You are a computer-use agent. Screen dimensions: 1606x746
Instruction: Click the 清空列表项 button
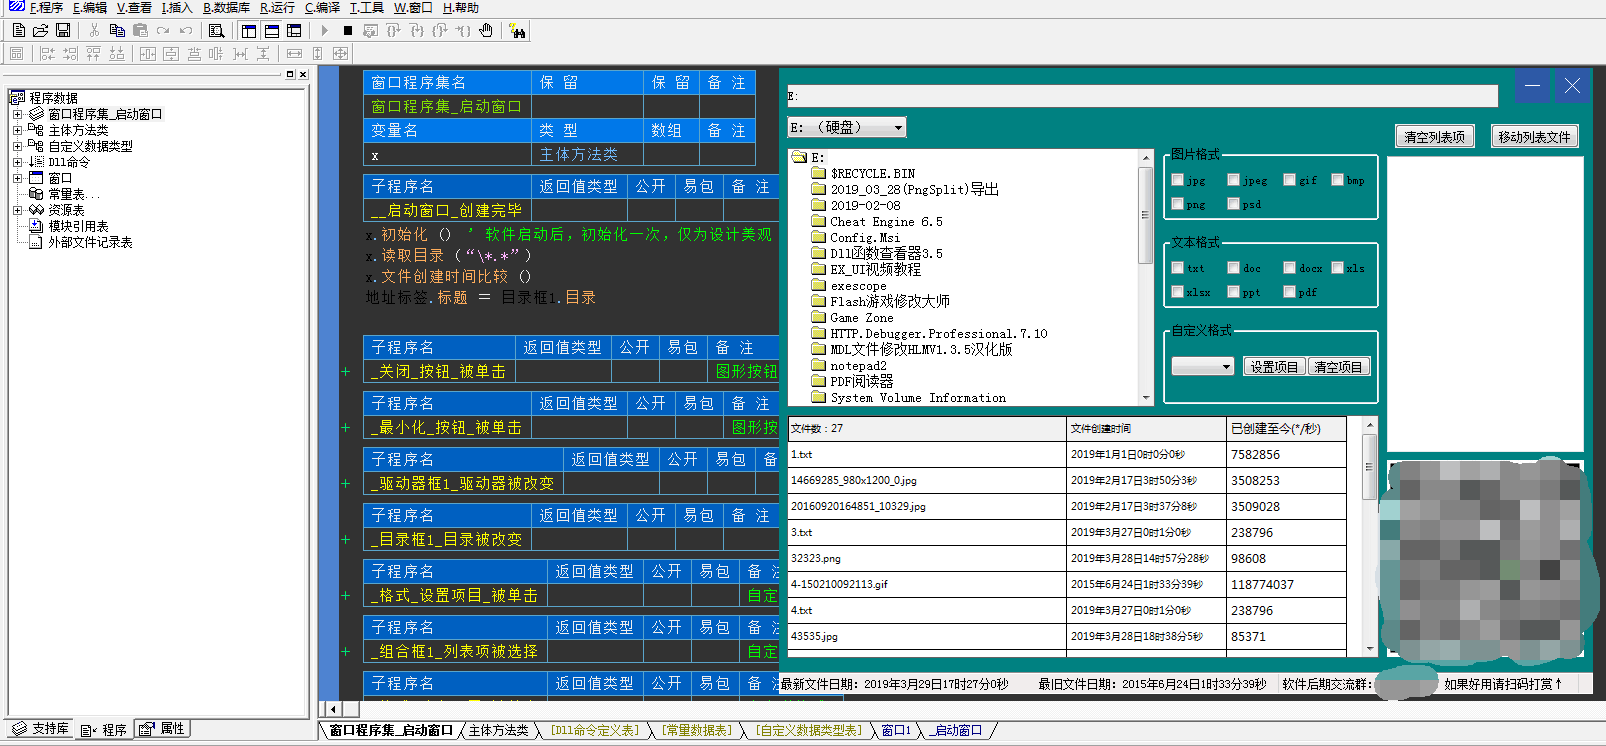coord(1435,136)
